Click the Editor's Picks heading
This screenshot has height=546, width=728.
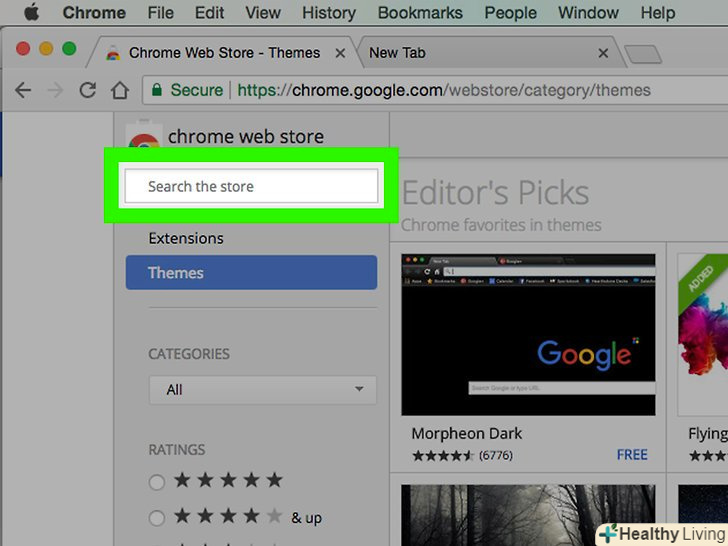coord(495,193)
